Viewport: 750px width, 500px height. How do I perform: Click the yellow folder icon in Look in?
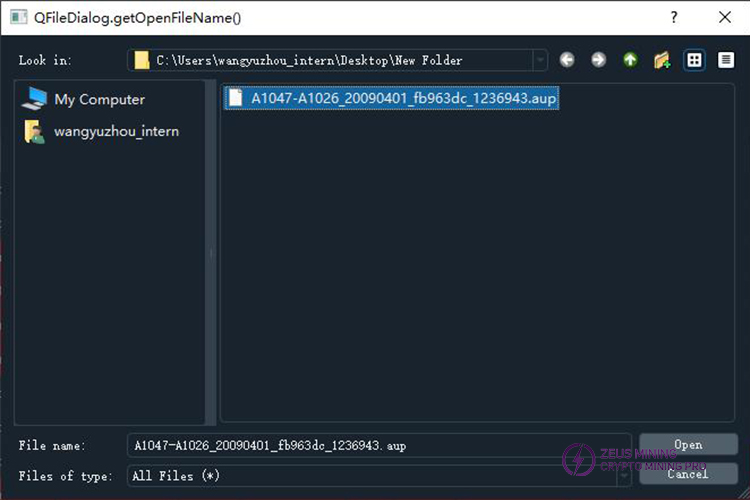[142, 60]
